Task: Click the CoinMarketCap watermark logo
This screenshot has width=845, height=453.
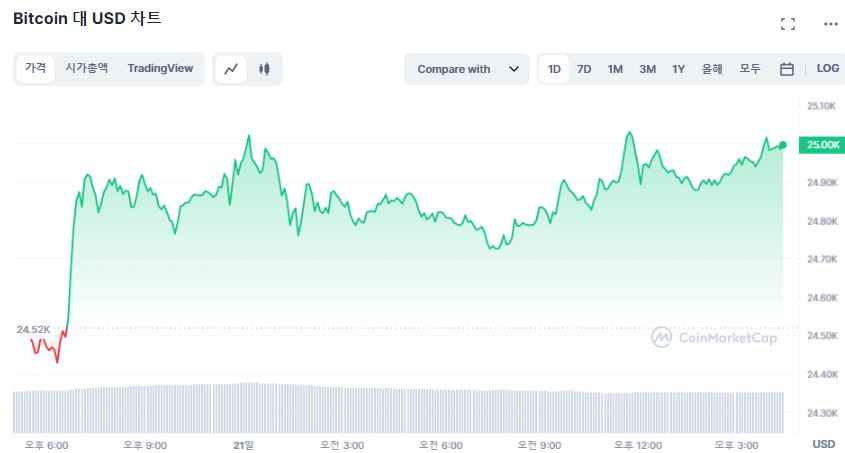Action: click(714, 338)
